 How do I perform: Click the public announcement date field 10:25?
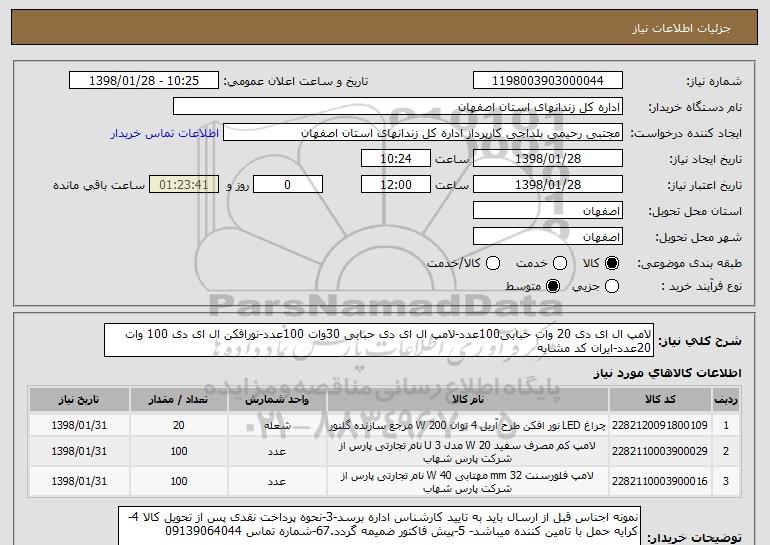144,81
